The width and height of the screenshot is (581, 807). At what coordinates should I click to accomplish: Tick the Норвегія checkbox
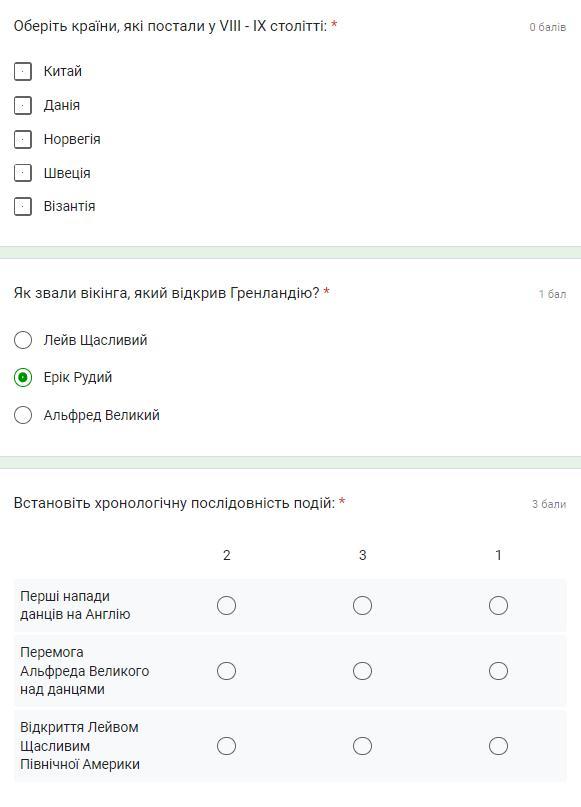23,139
